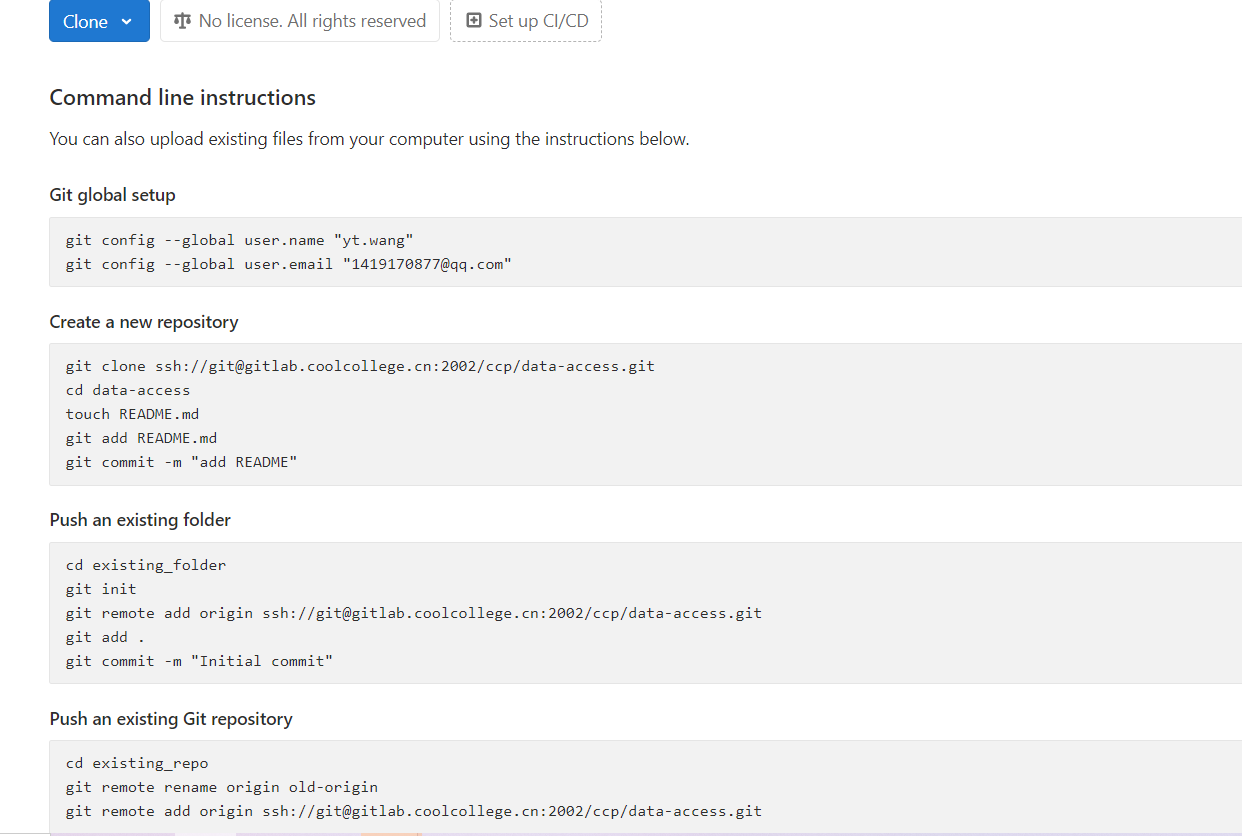Click the Command line instructions heading
This screenshot has width=1242, height=836.
pos(183,98)
